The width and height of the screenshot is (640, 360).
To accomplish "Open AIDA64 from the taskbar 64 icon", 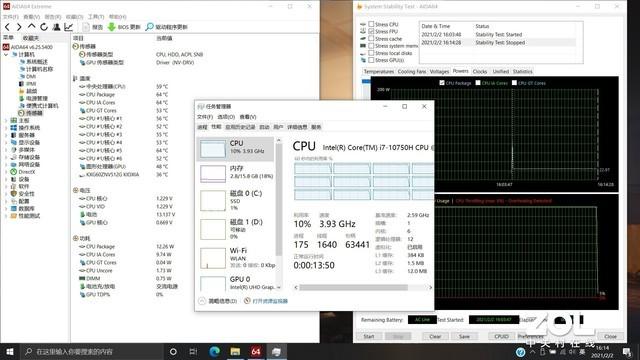I will pos(256,351).
